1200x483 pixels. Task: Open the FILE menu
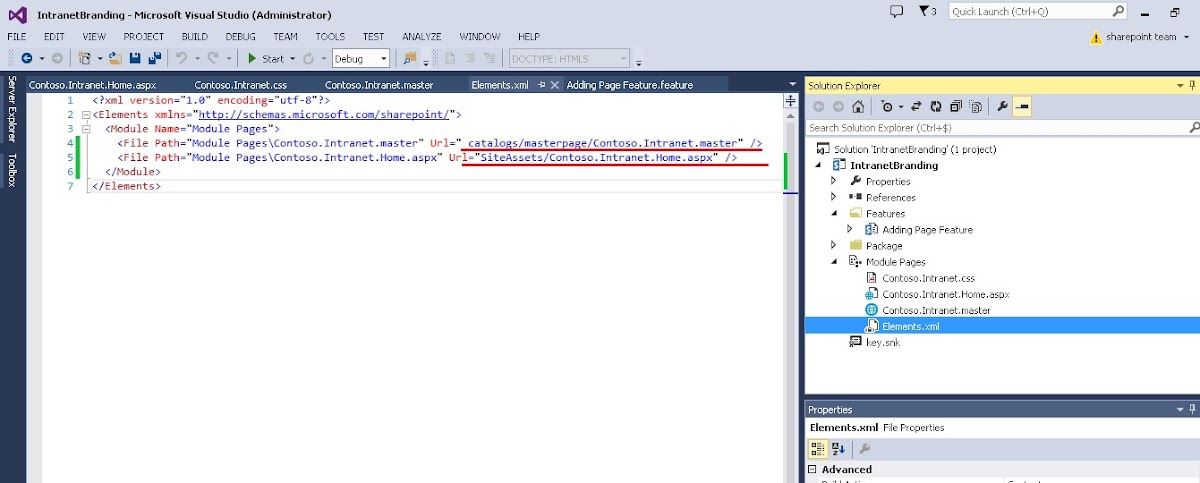coord(17,37)
